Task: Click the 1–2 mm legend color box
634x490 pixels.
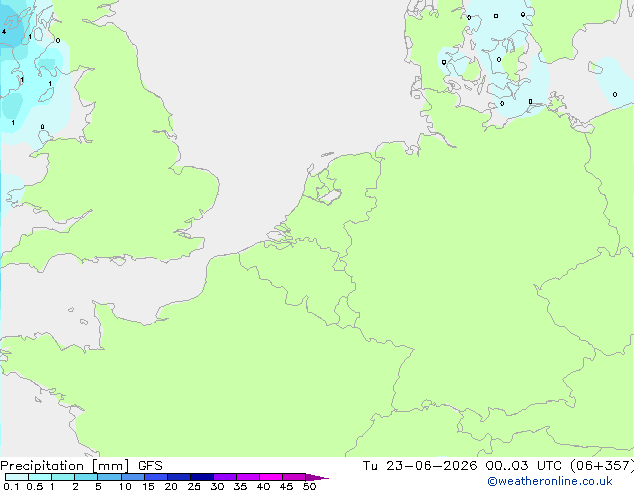Action: click(63, 477)
